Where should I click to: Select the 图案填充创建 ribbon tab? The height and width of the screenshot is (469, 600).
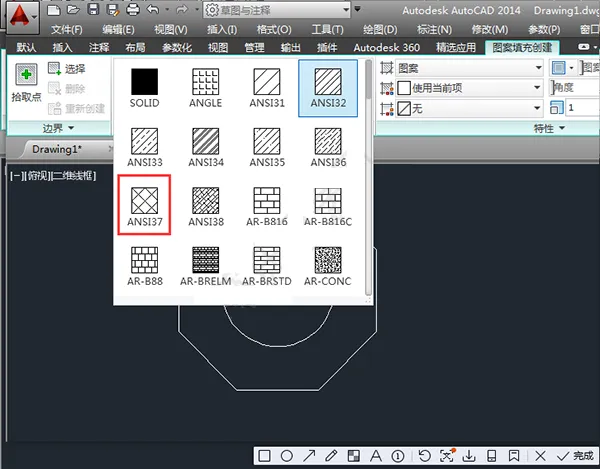(x=522, y=47)
